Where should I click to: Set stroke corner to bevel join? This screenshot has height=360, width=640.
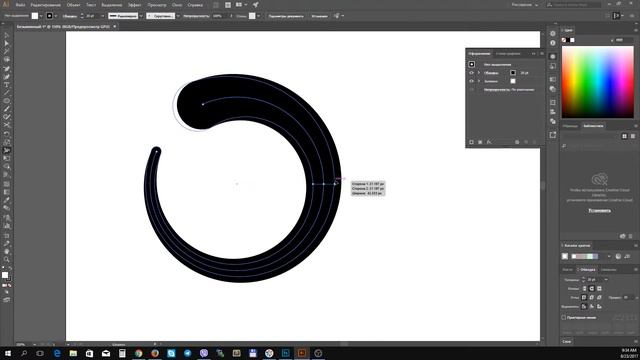coord(599,298)
